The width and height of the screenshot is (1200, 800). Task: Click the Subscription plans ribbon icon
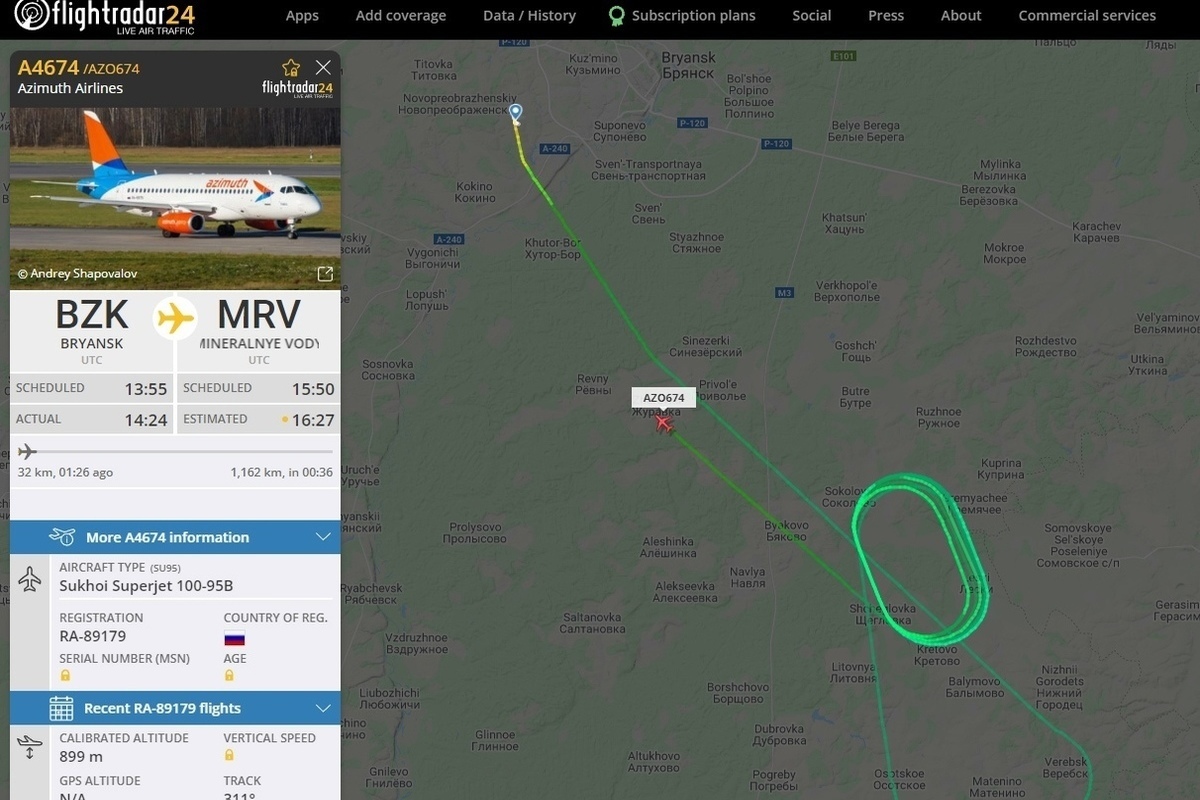tap(617, 16)
